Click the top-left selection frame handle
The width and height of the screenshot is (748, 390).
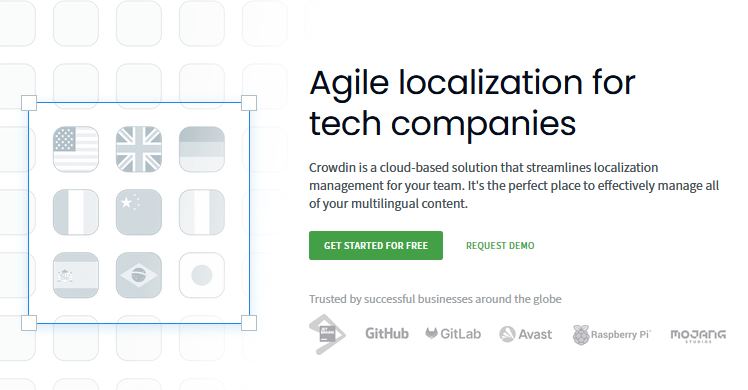29,103
